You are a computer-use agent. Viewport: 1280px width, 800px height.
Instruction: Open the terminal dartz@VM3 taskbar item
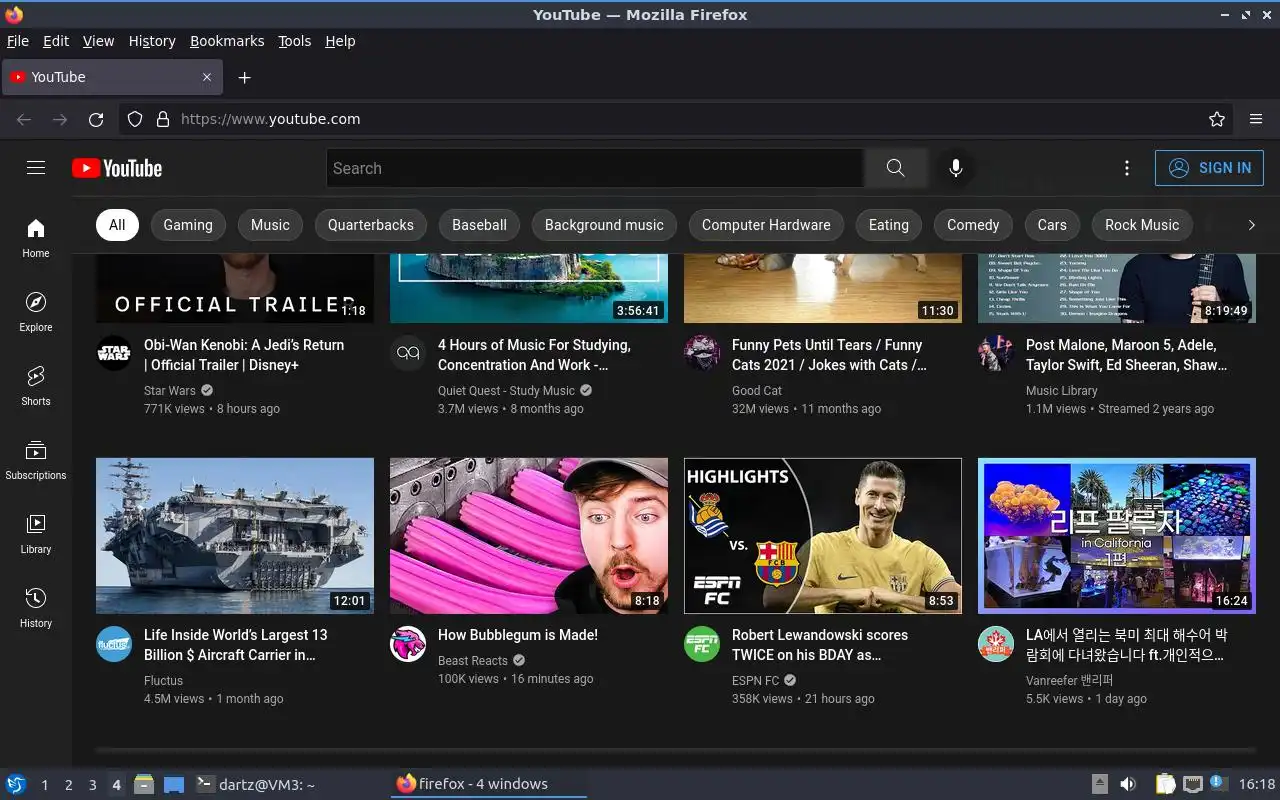point(254,784)
